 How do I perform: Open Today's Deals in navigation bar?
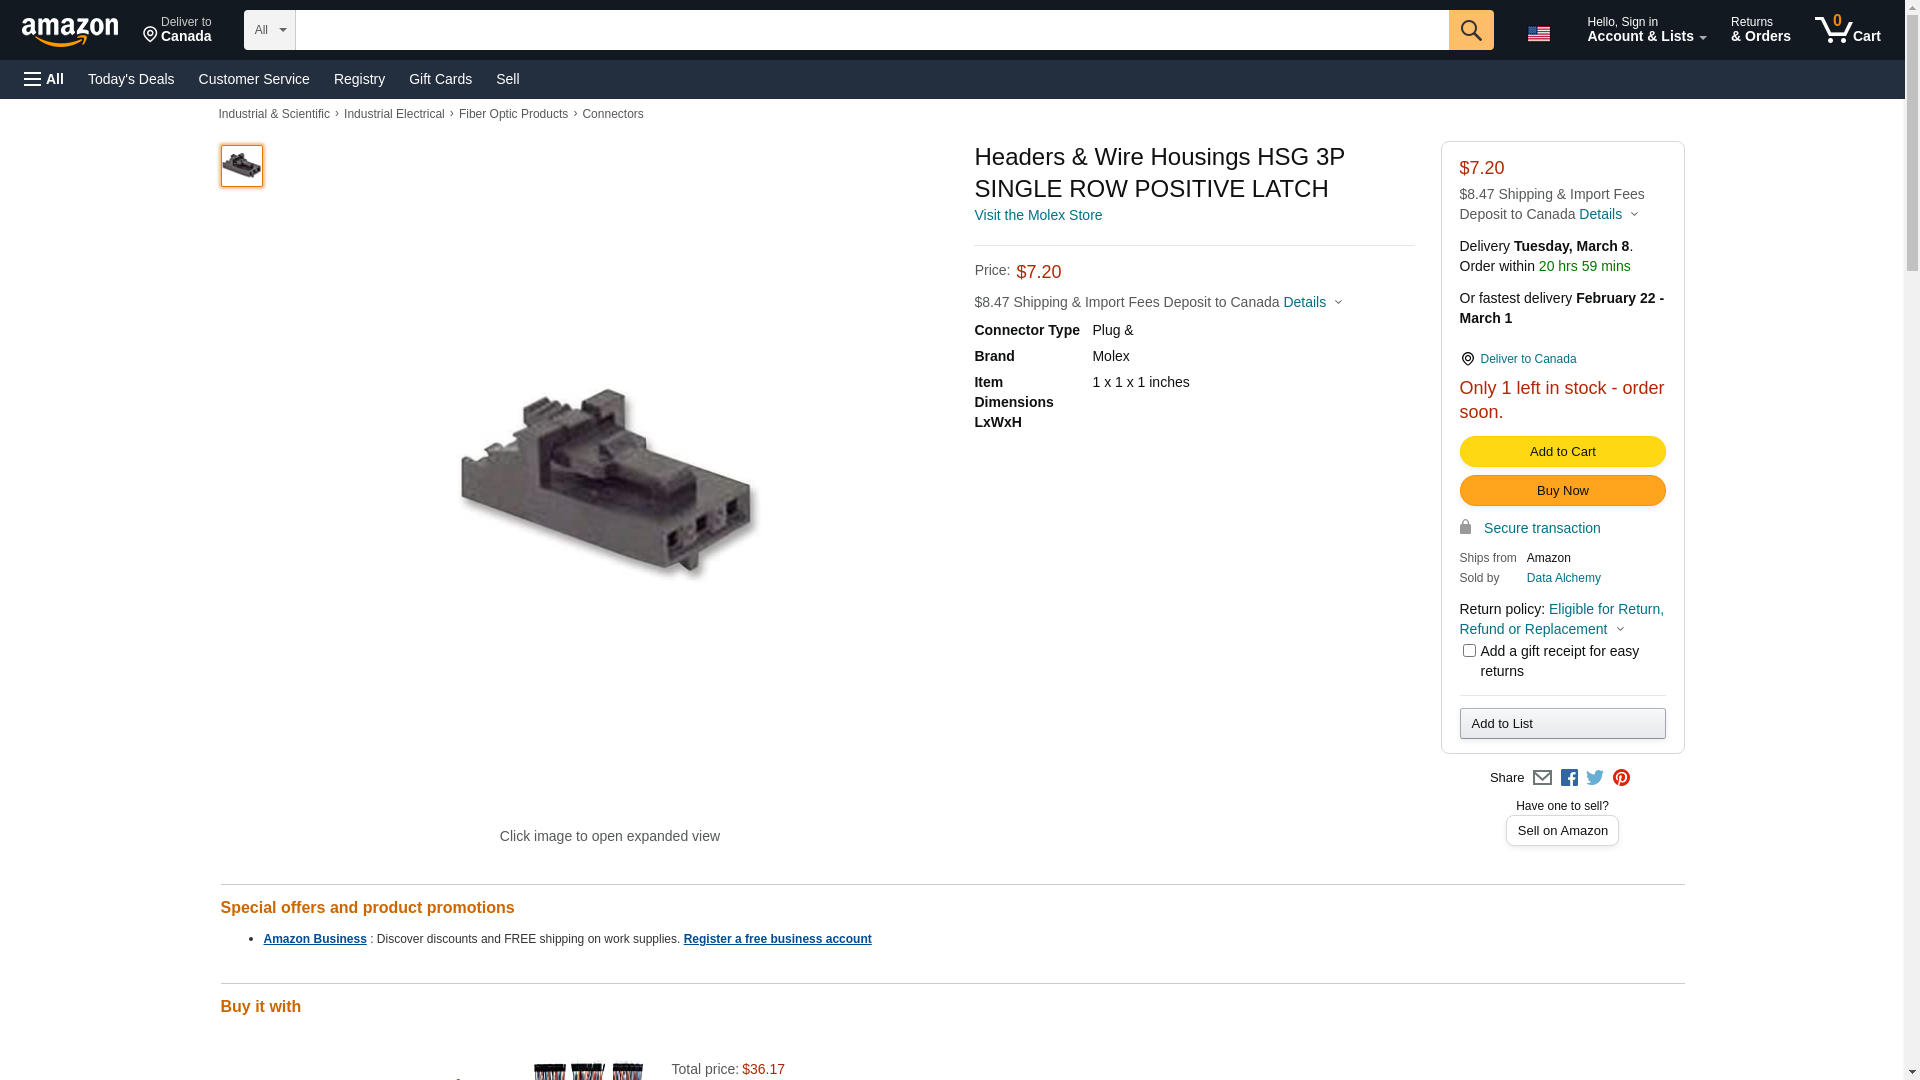point(131,79)
